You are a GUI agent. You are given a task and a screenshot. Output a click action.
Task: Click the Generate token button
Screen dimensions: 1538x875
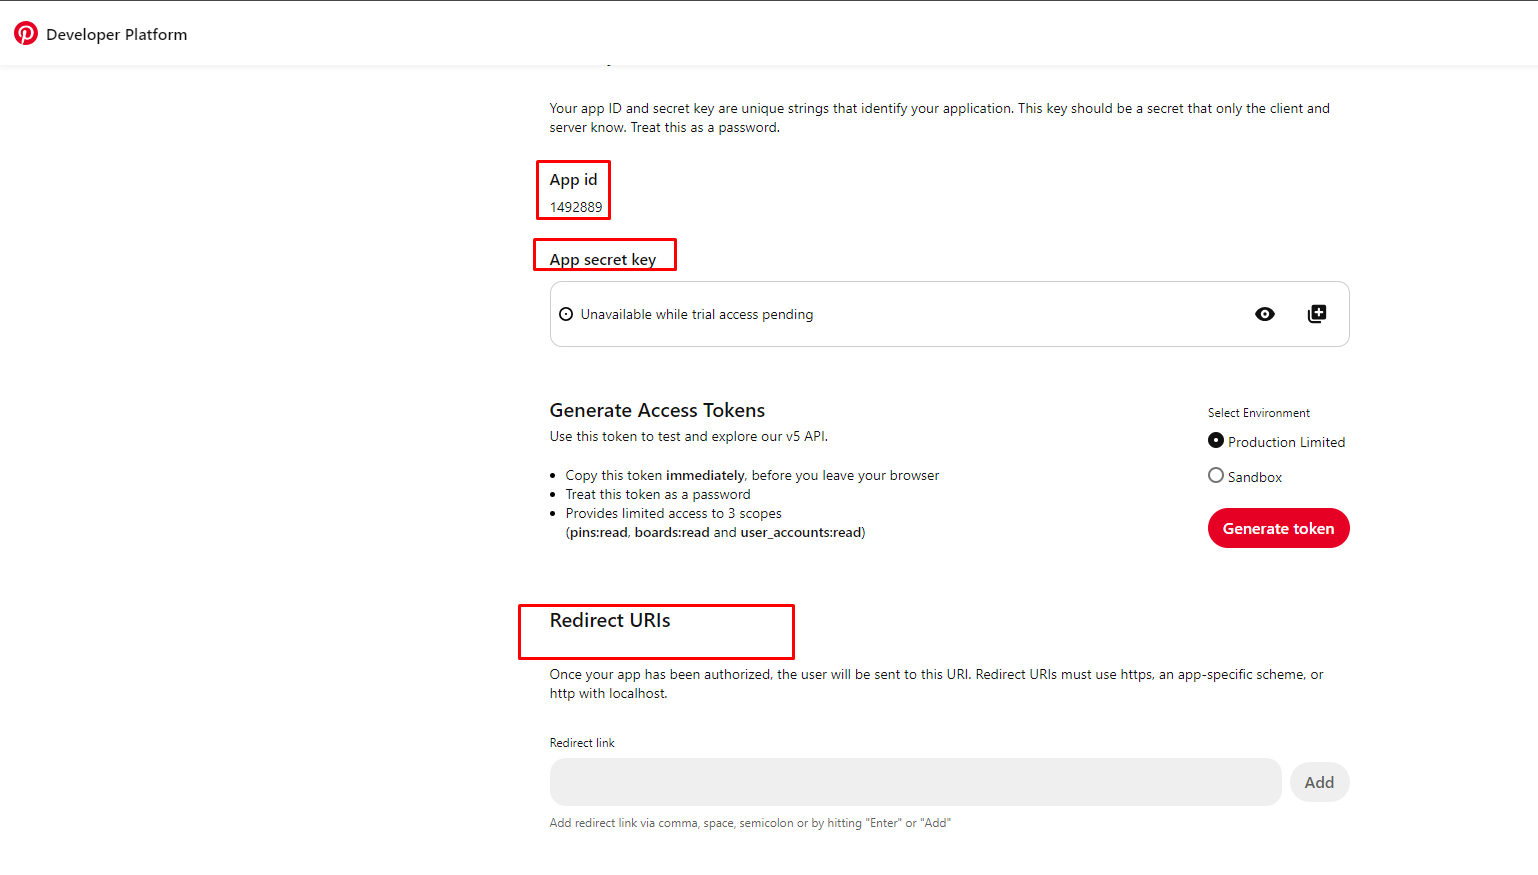click(x=1278, y=528)
